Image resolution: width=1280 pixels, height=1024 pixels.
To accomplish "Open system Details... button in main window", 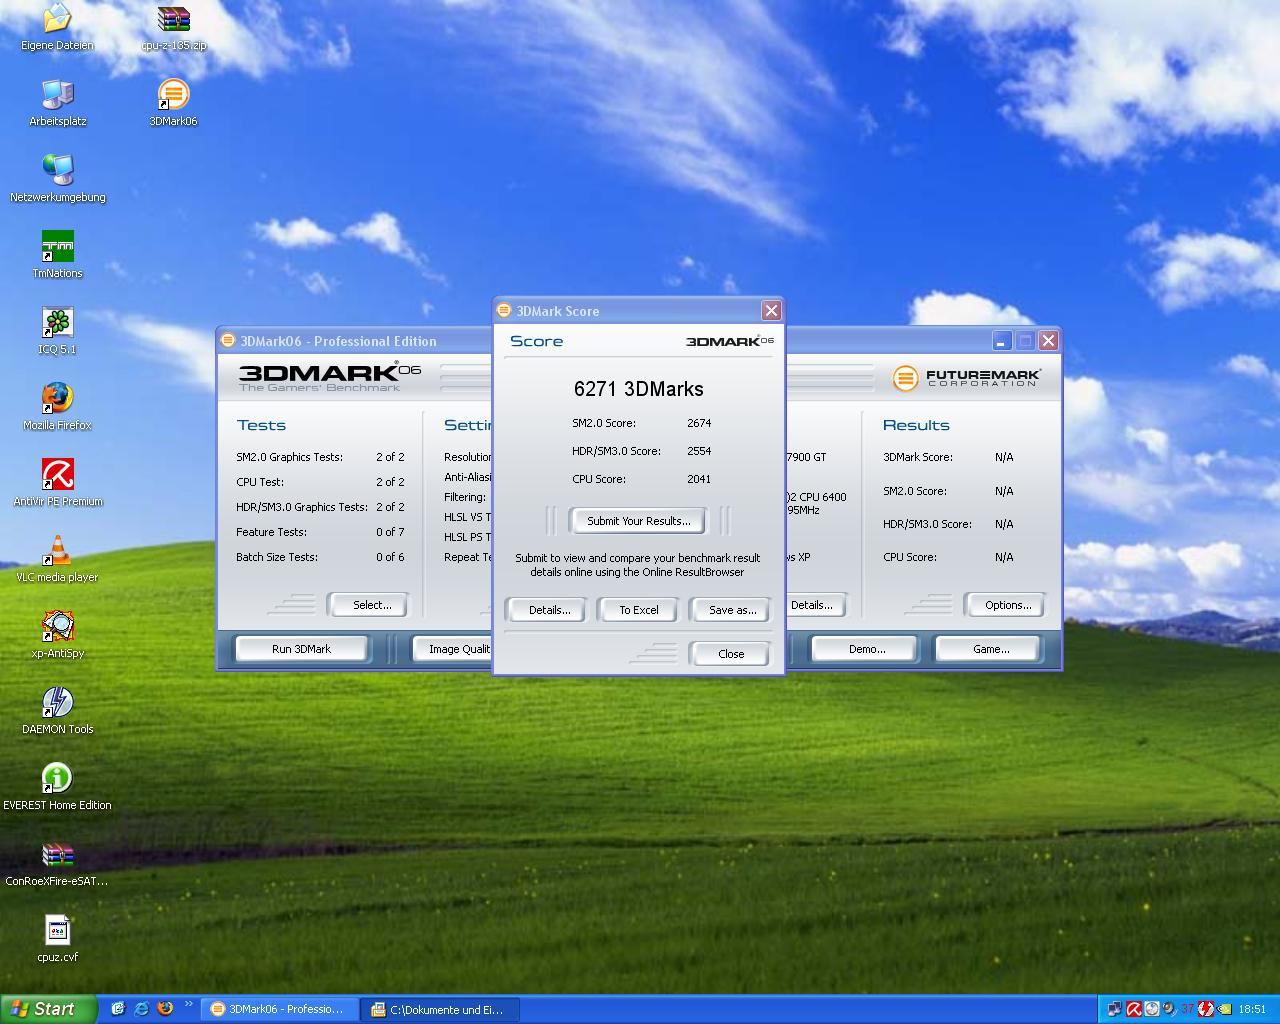I will tap(815, 605).
